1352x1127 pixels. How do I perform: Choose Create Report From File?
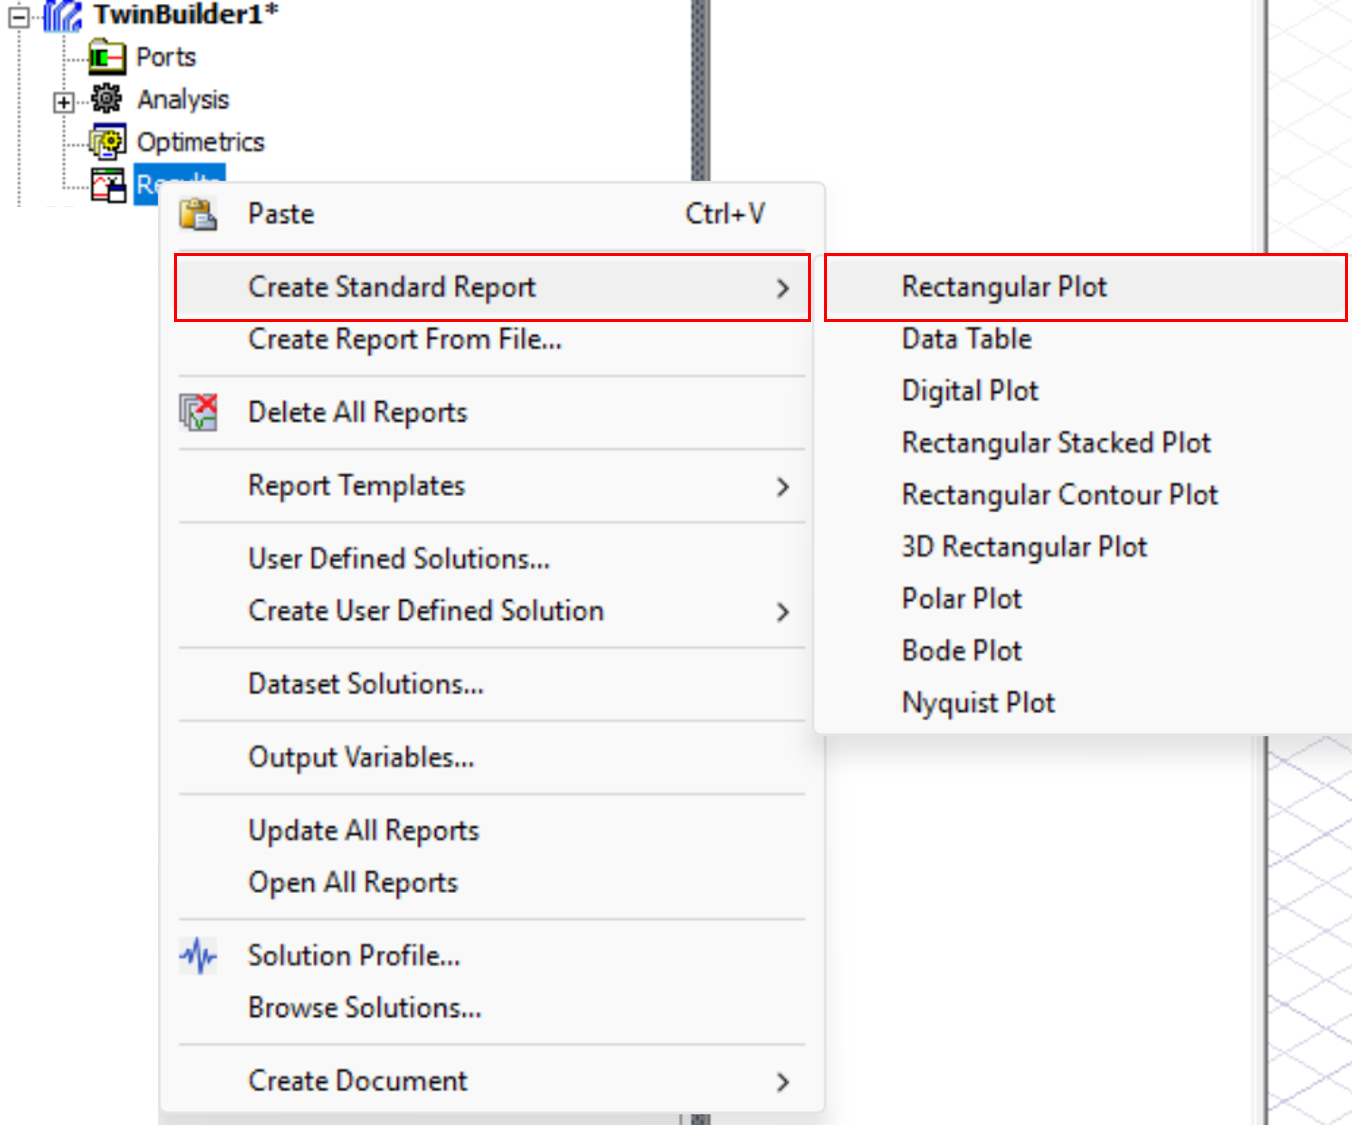492,339
